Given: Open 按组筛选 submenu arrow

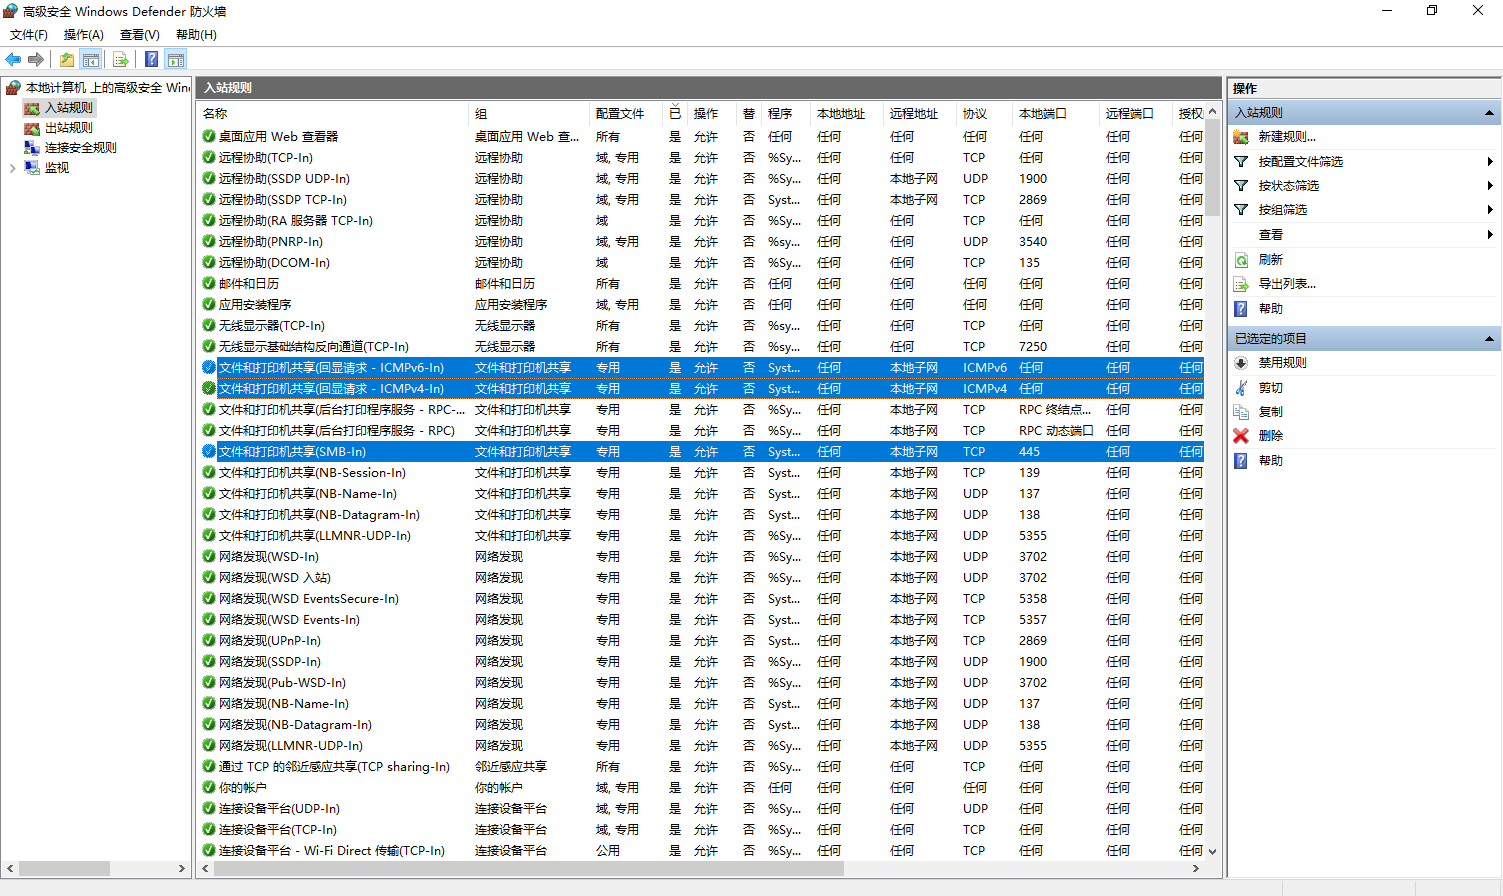Looking at the screenshot, I should pos(1490,210).
